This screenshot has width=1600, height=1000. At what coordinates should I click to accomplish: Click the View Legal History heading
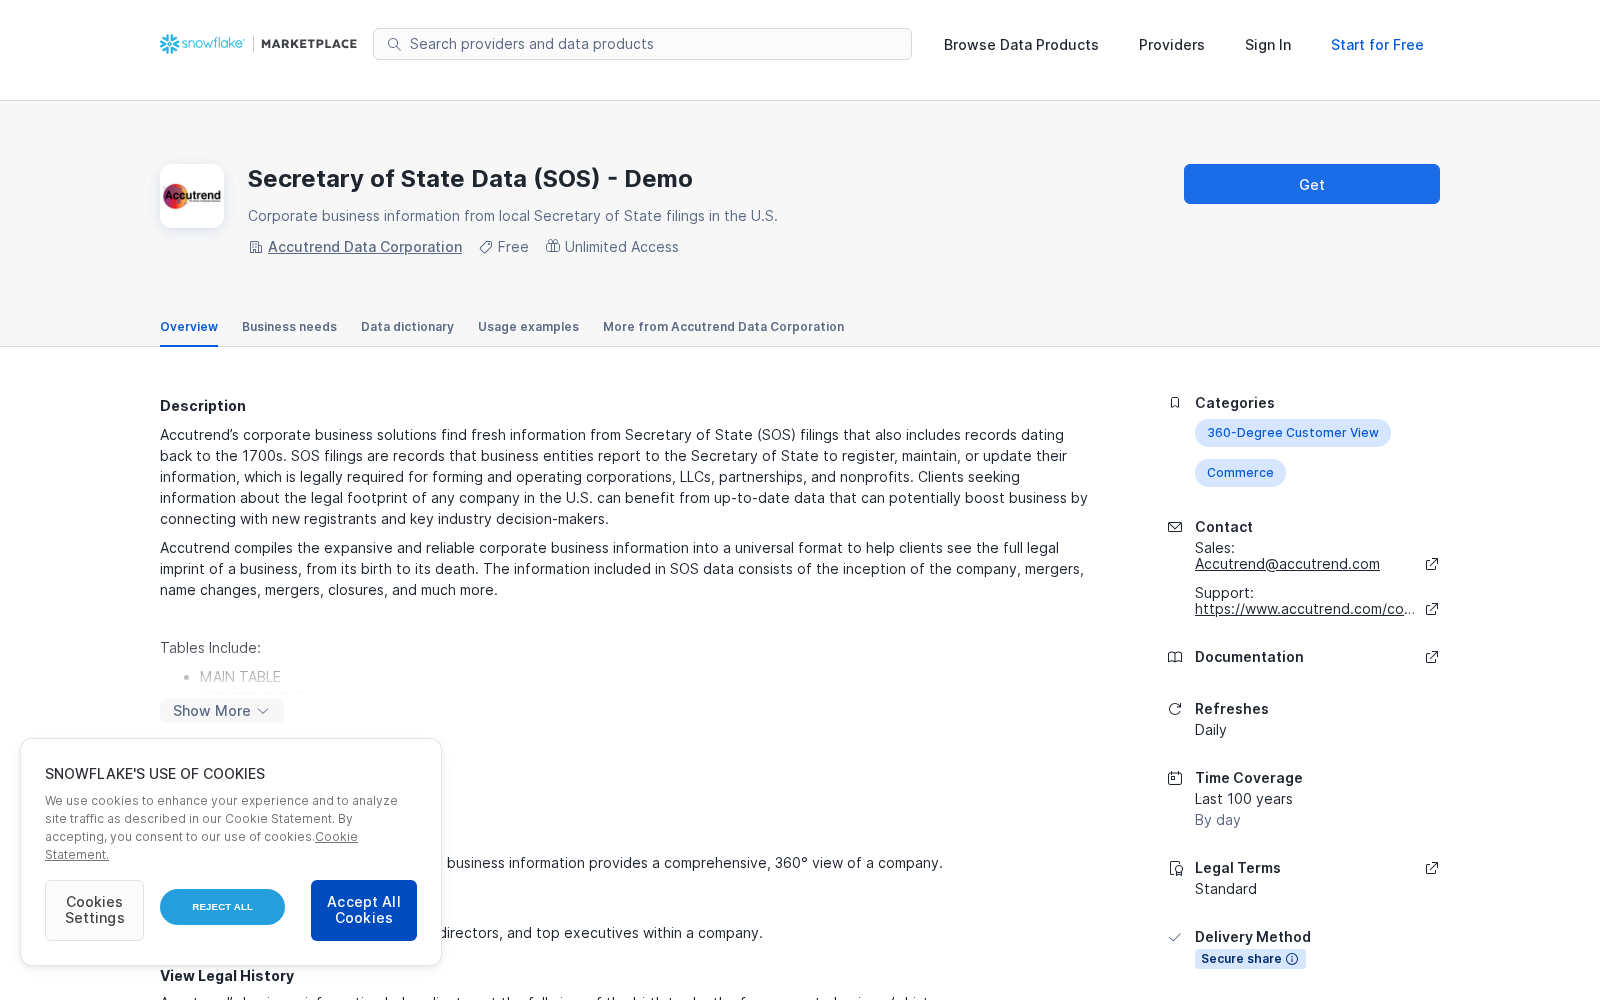click(x=227, y=976)
